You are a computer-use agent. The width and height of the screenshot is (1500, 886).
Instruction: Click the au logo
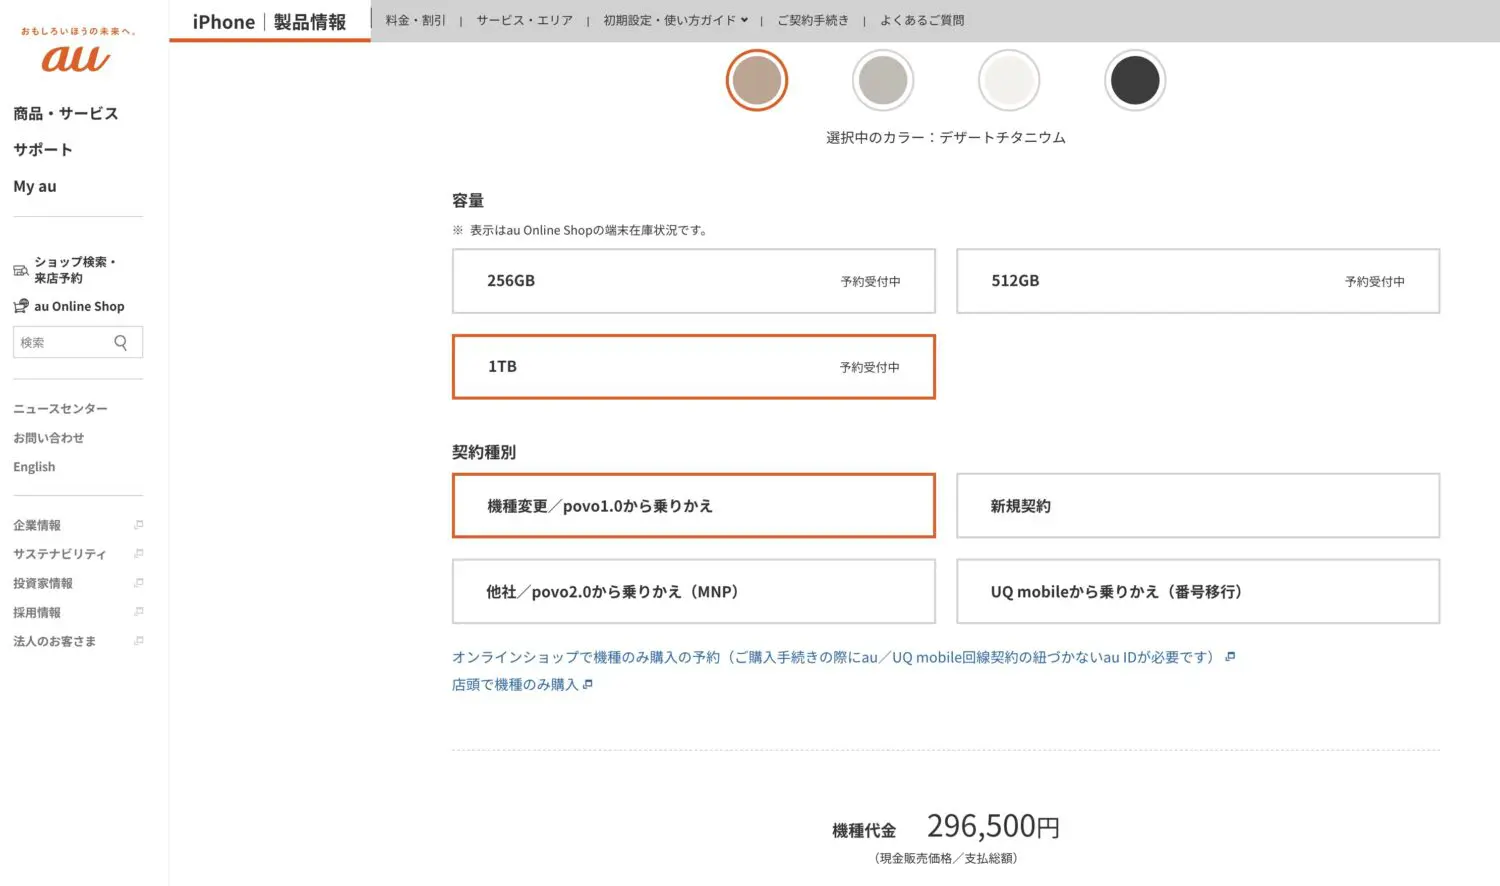pyautogui.click(x=76, y=58)
